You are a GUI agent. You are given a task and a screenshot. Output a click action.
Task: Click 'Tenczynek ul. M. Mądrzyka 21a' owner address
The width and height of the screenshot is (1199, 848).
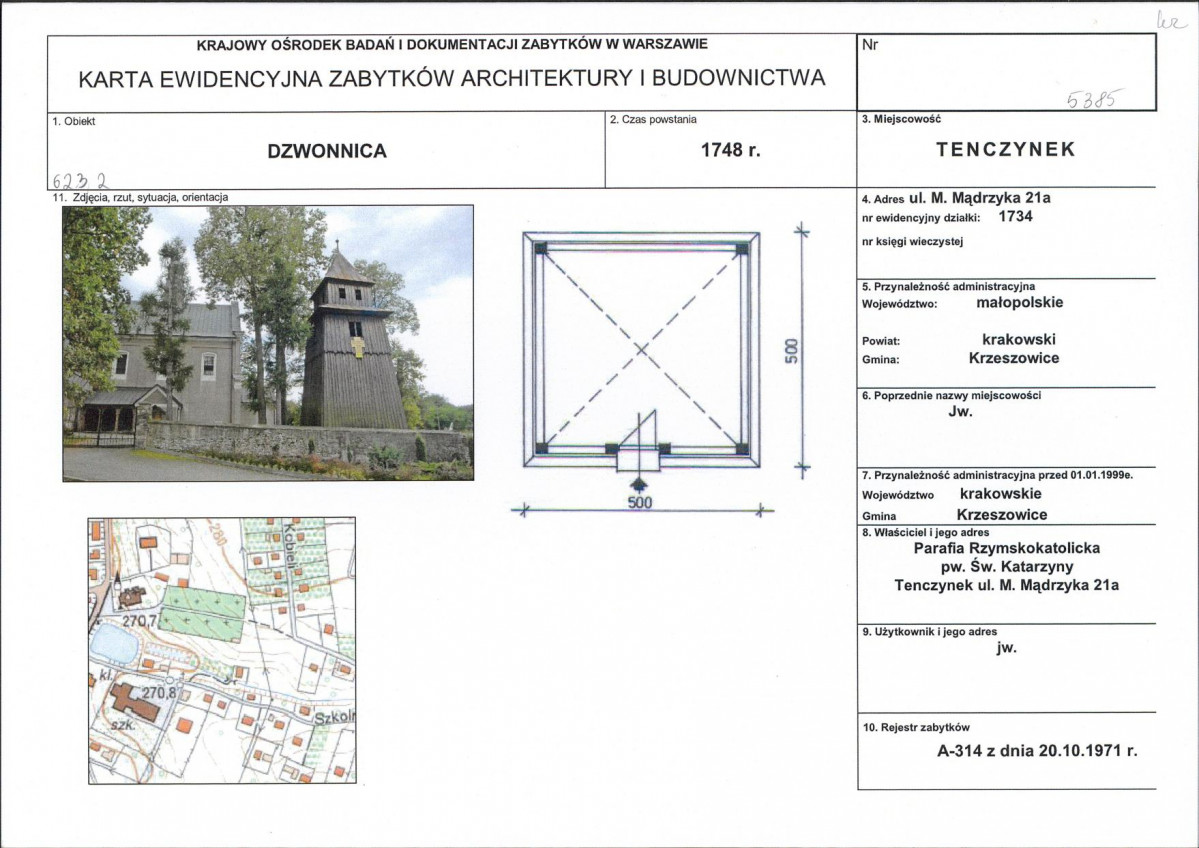tap(1007, 586)
